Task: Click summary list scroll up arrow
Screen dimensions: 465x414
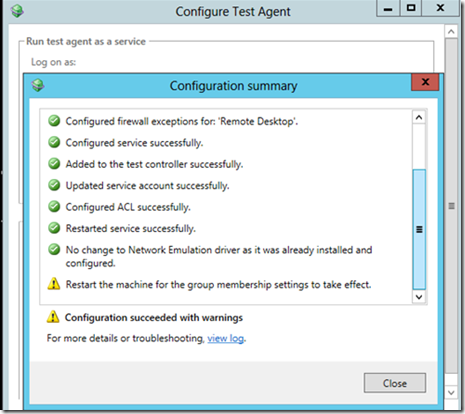Action: click(419, 117)
